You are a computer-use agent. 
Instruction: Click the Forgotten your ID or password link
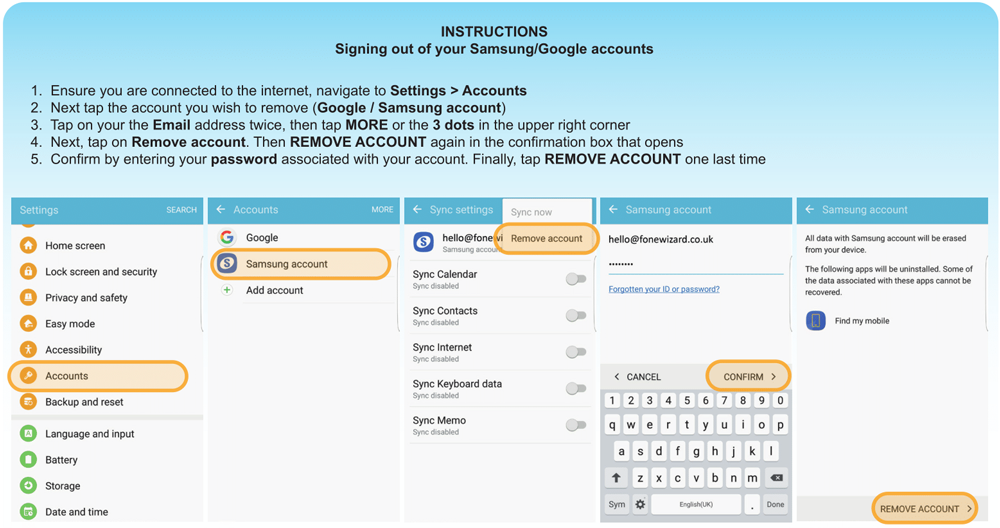pyautogui.click(x=664, y=289)
